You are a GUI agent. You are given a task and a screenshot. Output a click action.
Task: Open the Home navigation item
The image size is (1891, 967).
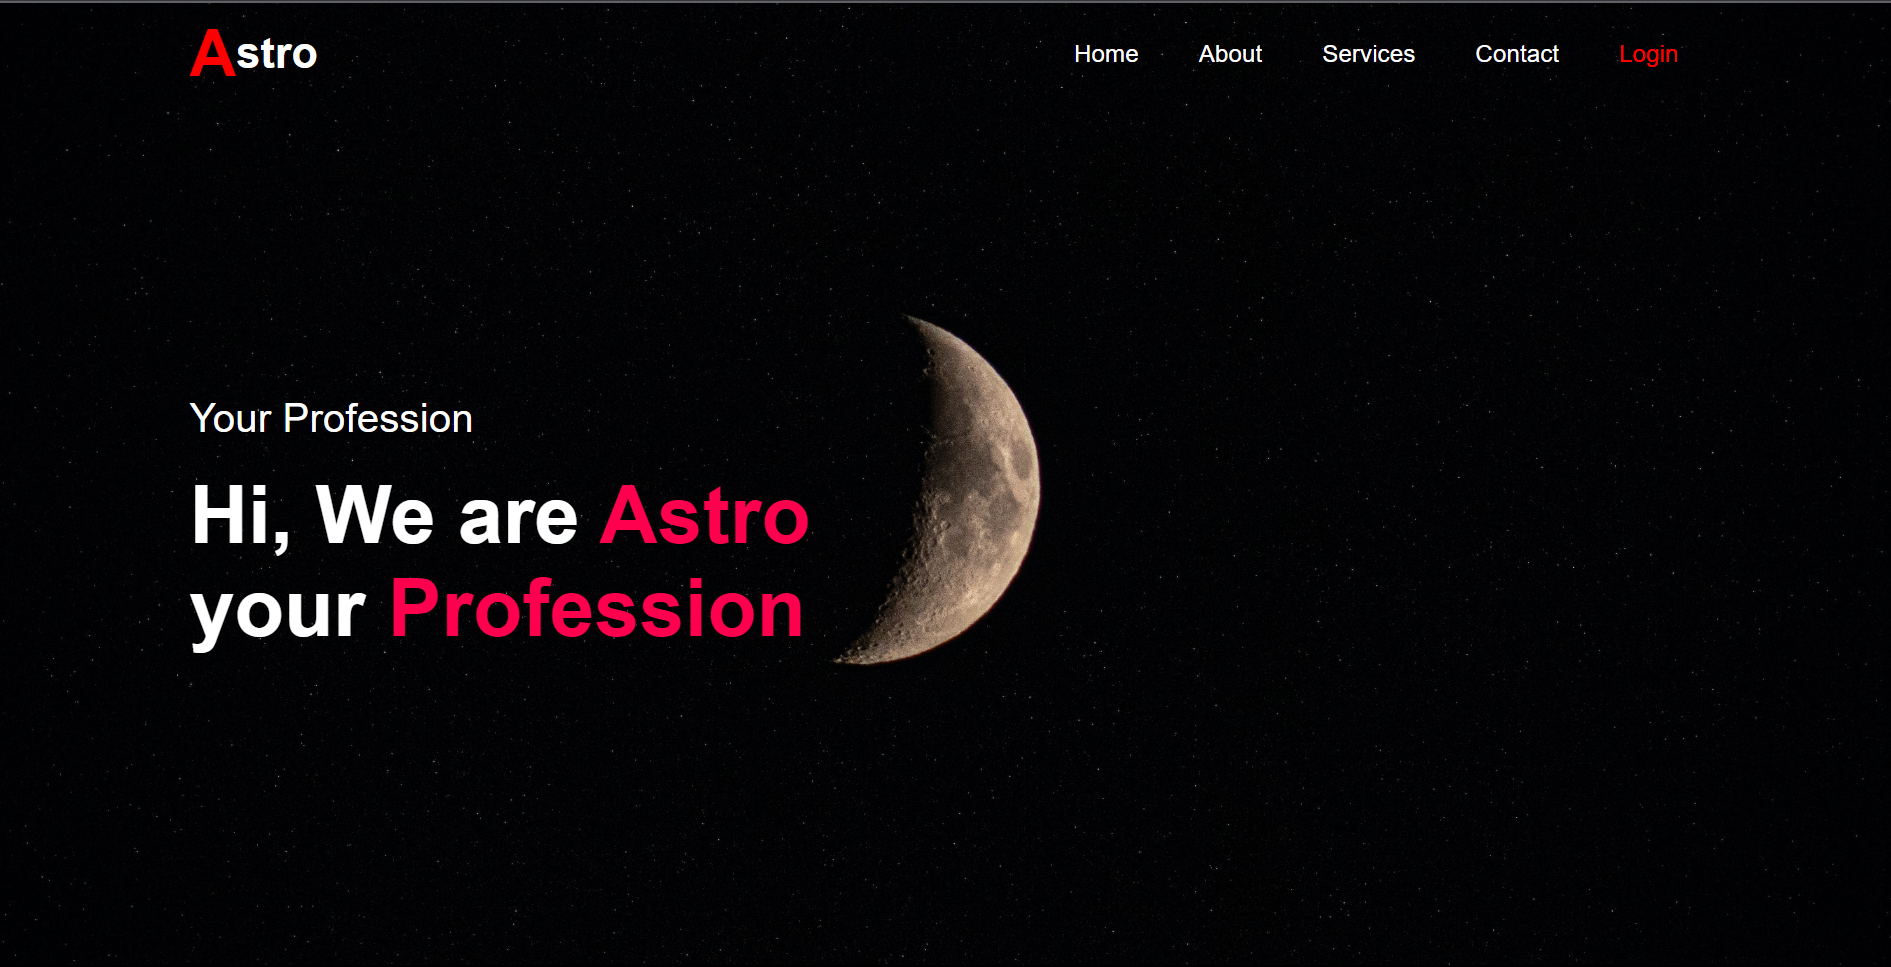click(1105, 54)
